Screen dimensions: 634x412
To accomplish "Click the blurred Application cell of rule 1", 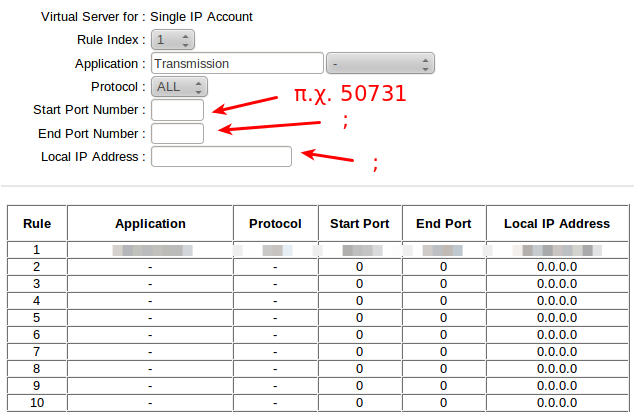I will pos(150,250).
